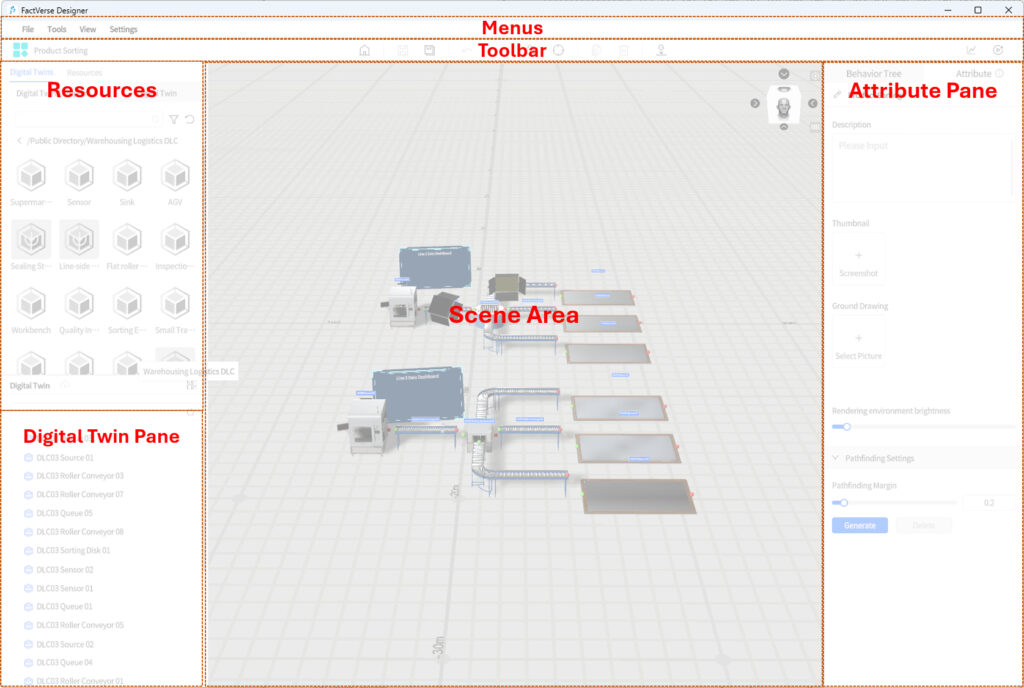Click the layout icon on Digital Twin header

[191, 385]
